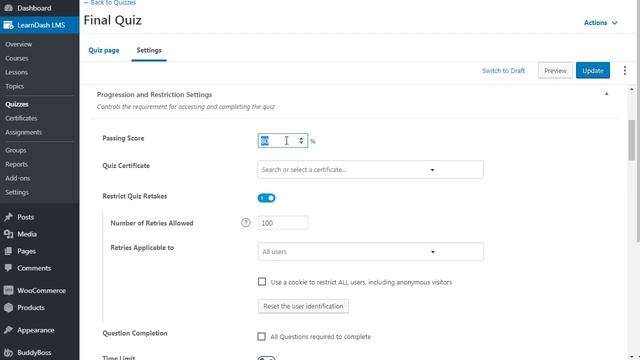This screenshot has height=360, width=640.
Task: Switch to the Quiz page tab
Action: pos(104,50)
